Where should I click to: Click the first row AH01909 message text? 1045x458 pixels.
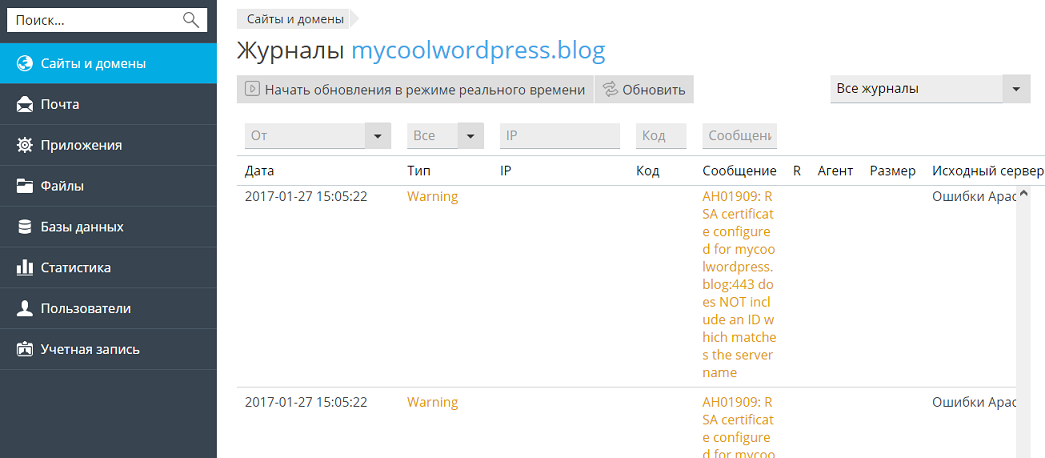click(739, 285)
